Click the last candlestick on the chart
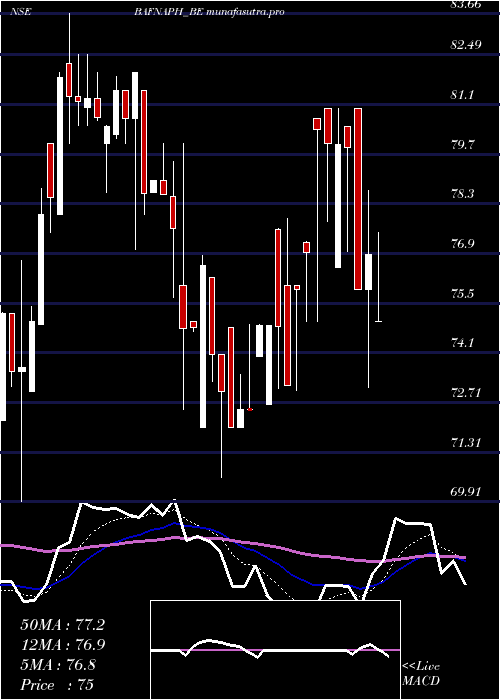The width and height of the screenshot is (500, 700). 378,277
